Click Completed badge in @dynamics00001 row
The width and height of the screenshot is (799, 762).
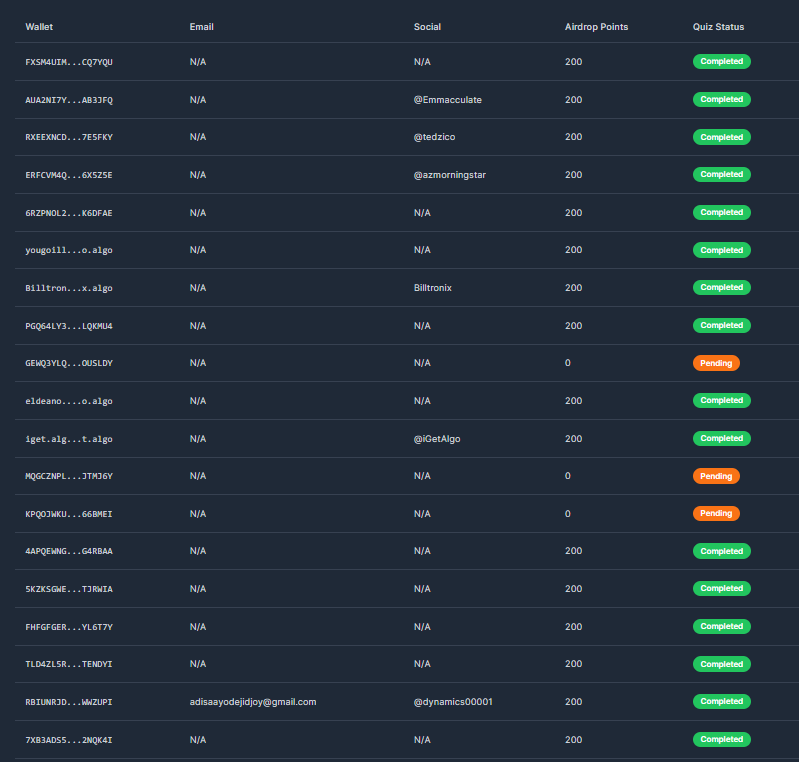[722, 701]
